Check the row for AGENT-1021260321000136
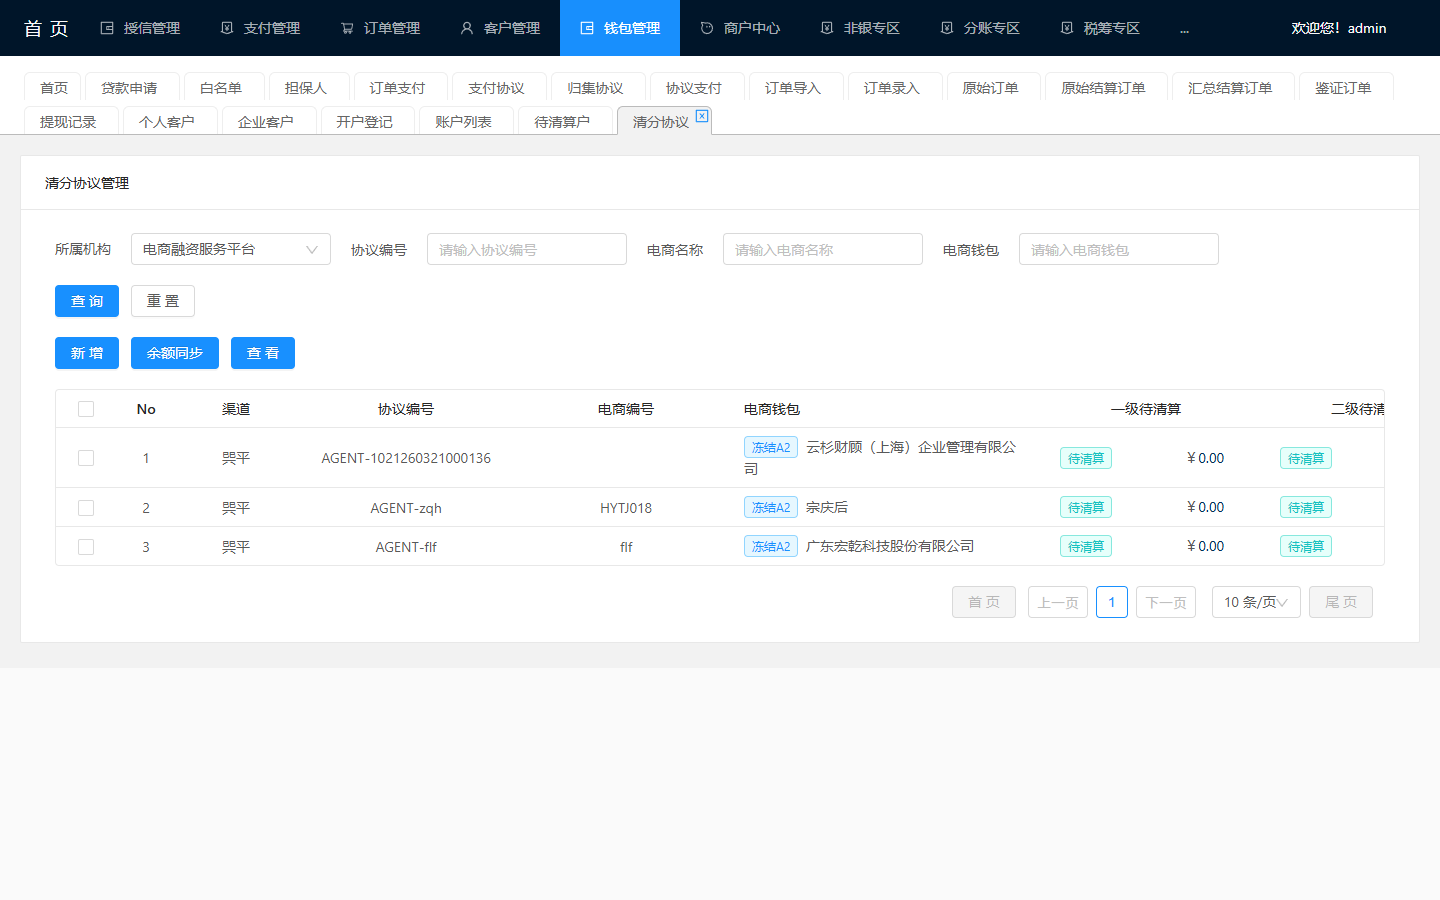Viewport: 1440px width, 900px height. (x=86, y=458)
